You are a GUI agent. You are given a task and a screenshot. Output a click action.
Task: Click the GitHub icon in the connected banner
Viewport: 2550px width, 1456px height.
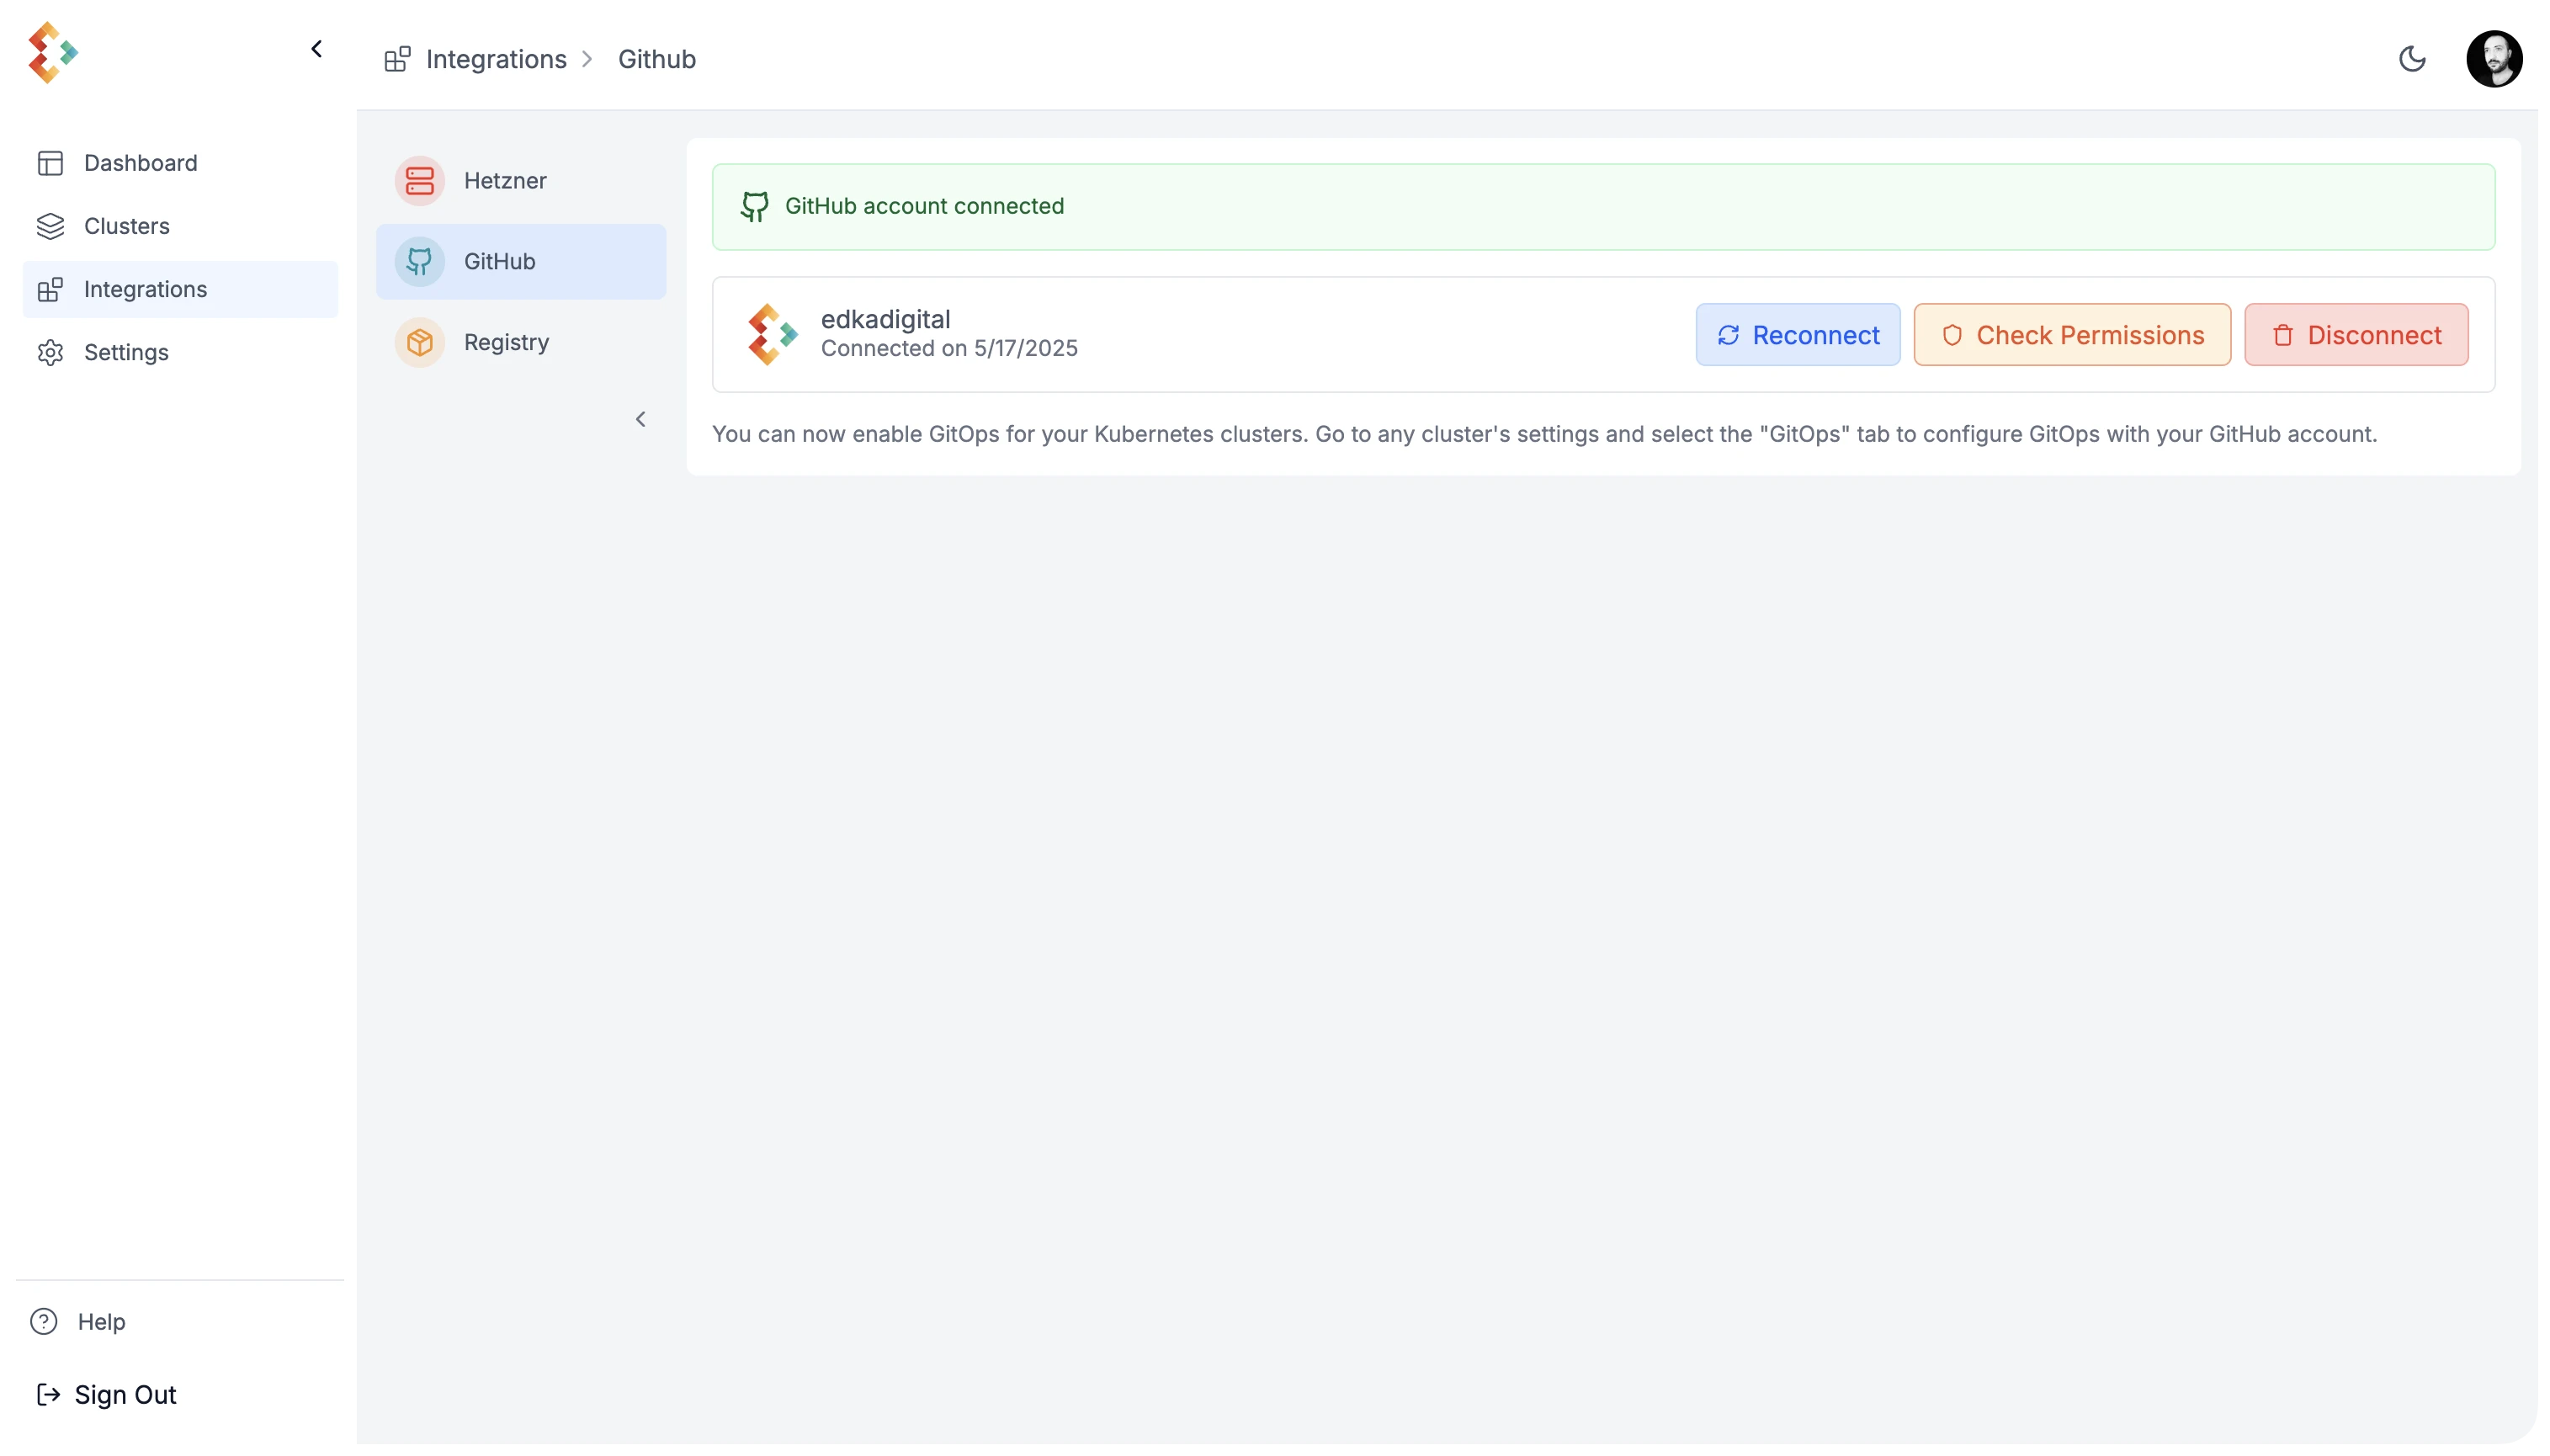click(755, 207)
